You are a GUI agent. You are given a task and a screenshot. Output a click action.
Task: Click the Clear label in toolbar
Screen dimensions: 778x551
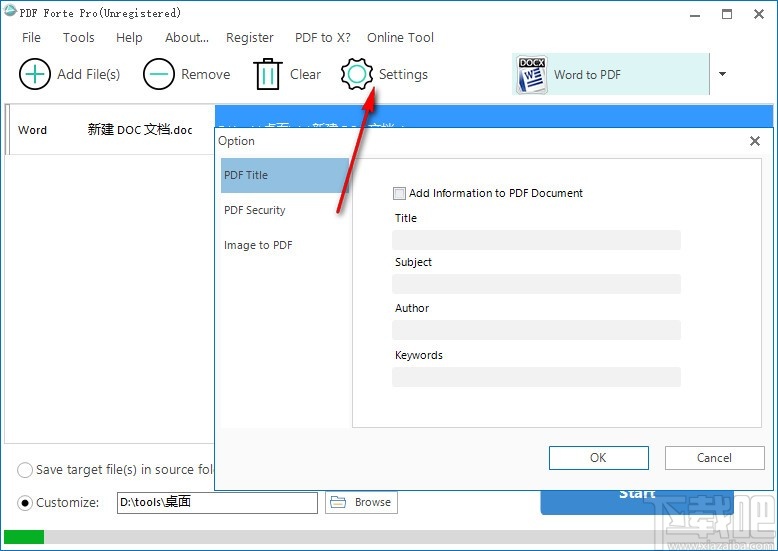pos(305,74)
